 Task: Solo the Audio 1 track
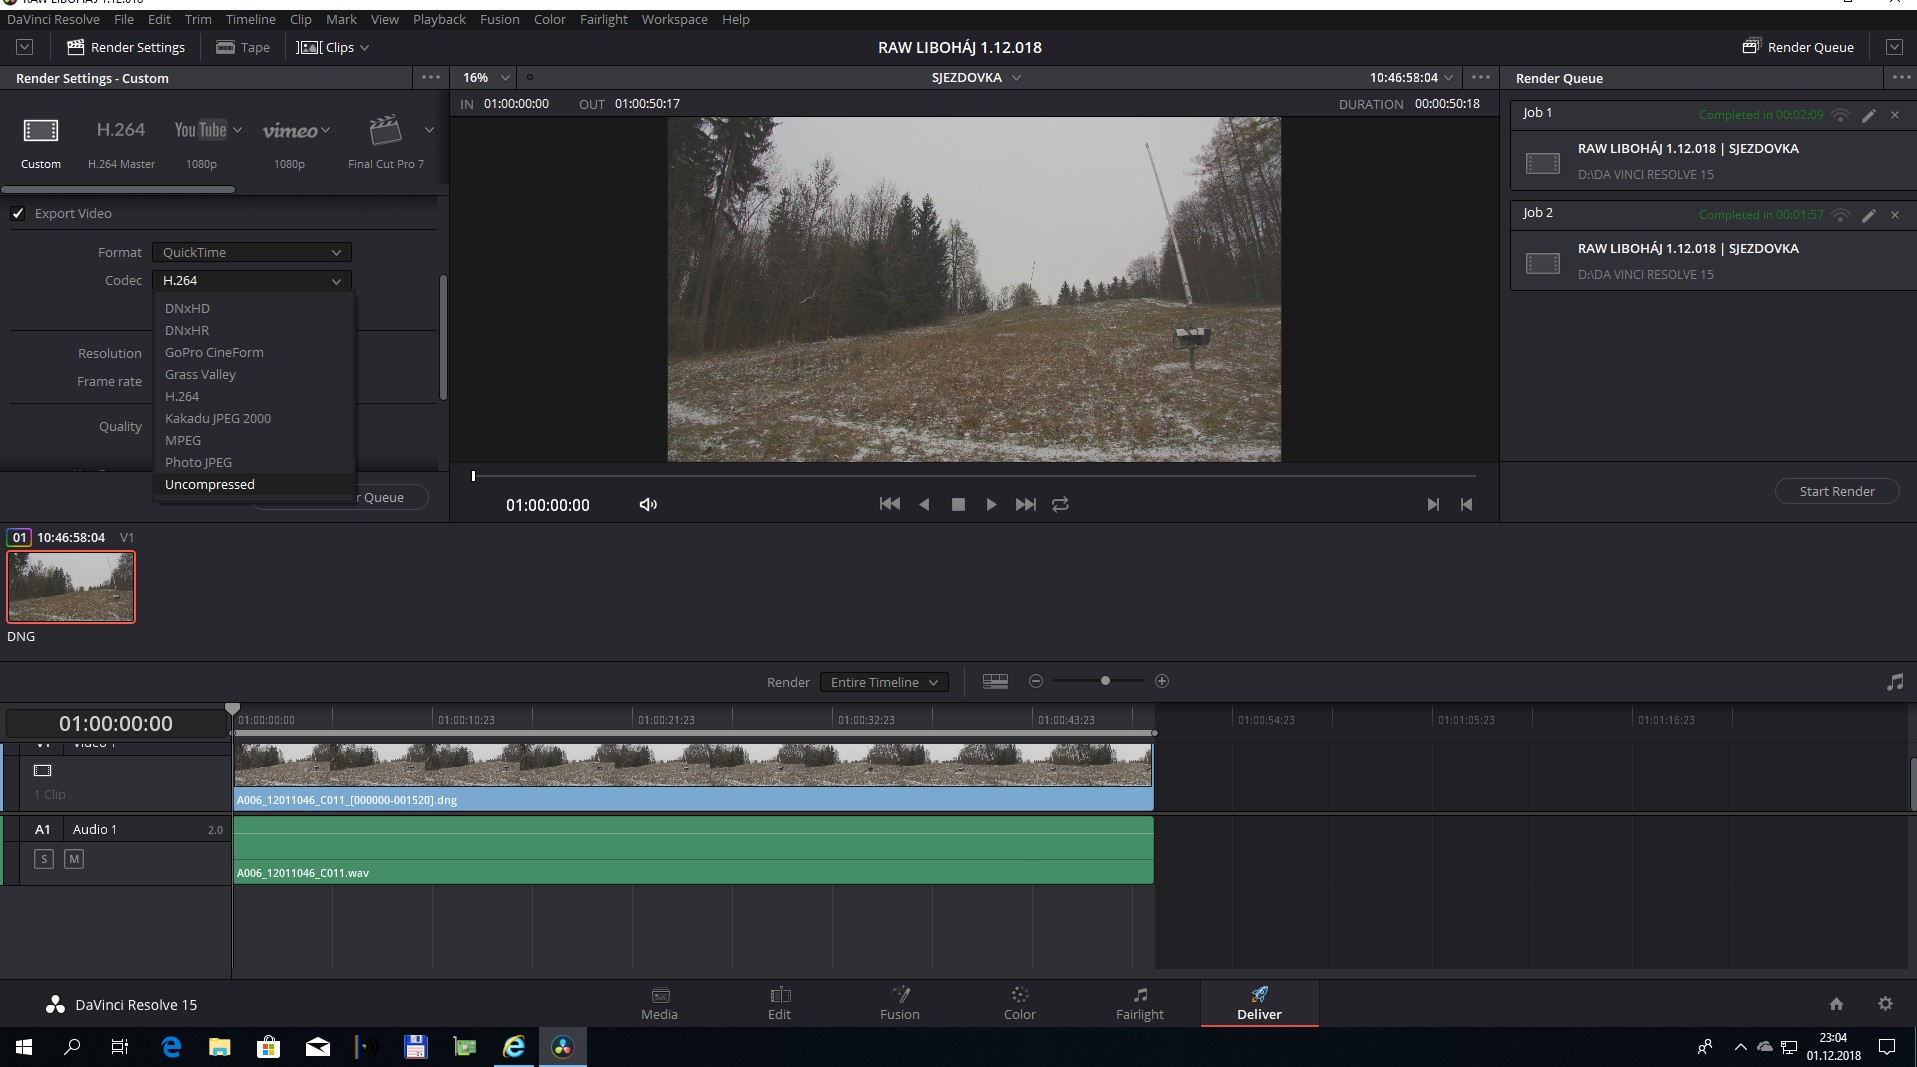click(44, 859)
